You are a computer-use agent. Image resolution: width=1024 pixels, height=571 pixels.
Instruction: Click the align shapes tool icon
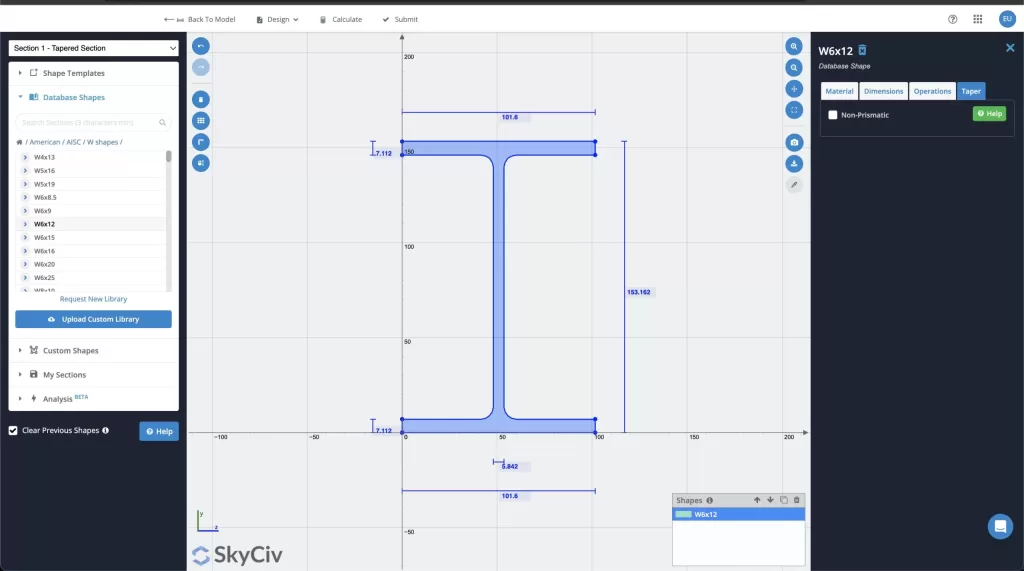tap(200, 163)
